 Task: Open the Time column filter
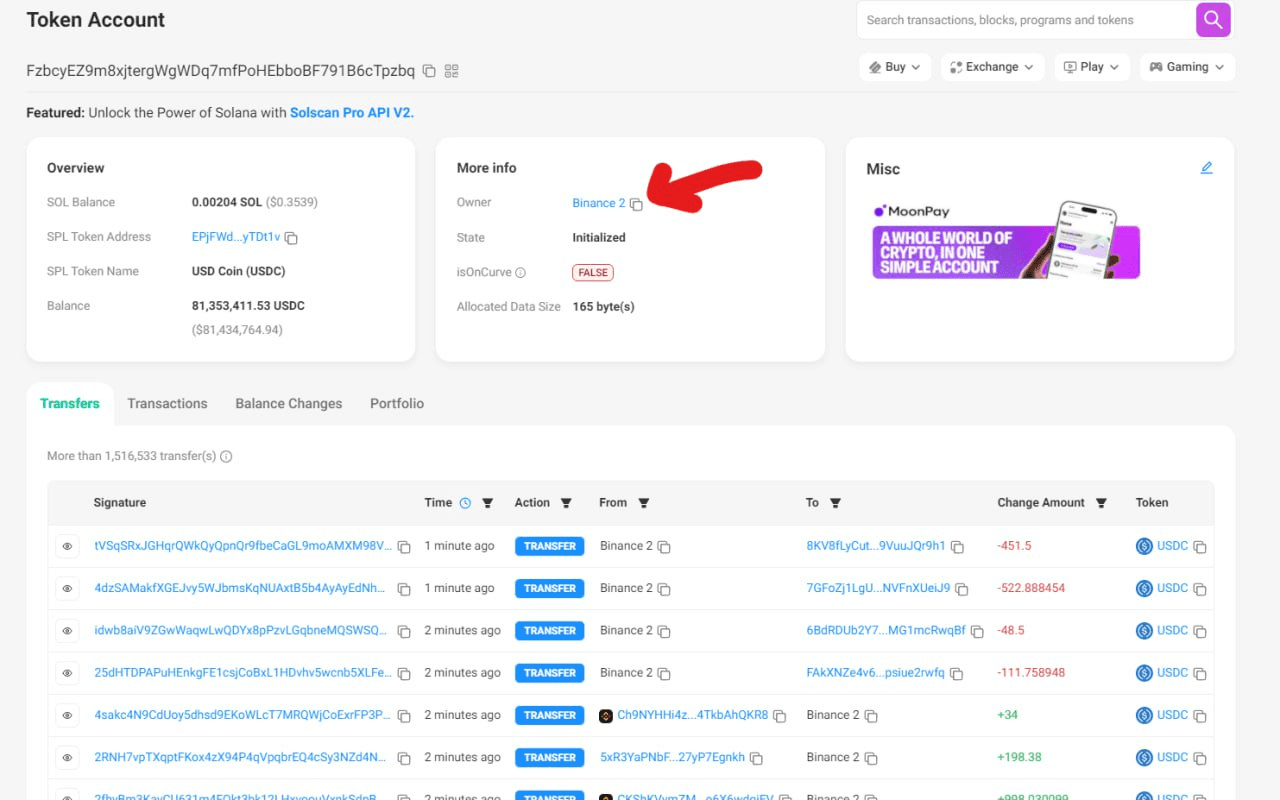click(x=488, y=503)
